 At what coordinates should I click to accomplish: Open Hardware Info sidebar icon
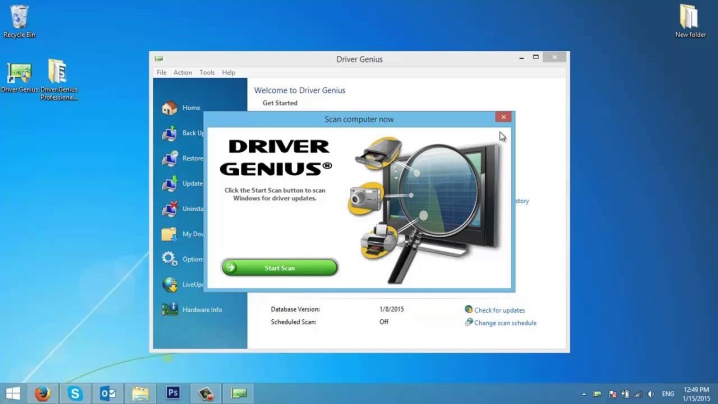(x=169, y=309)
